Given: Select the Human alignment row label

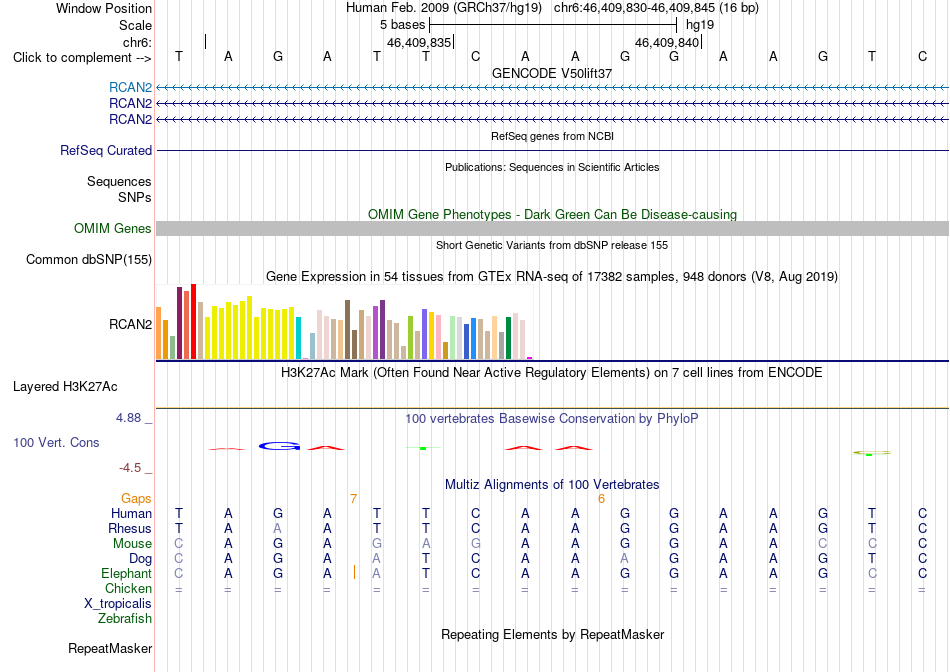Looking at the screenshot, I should 131,513.
